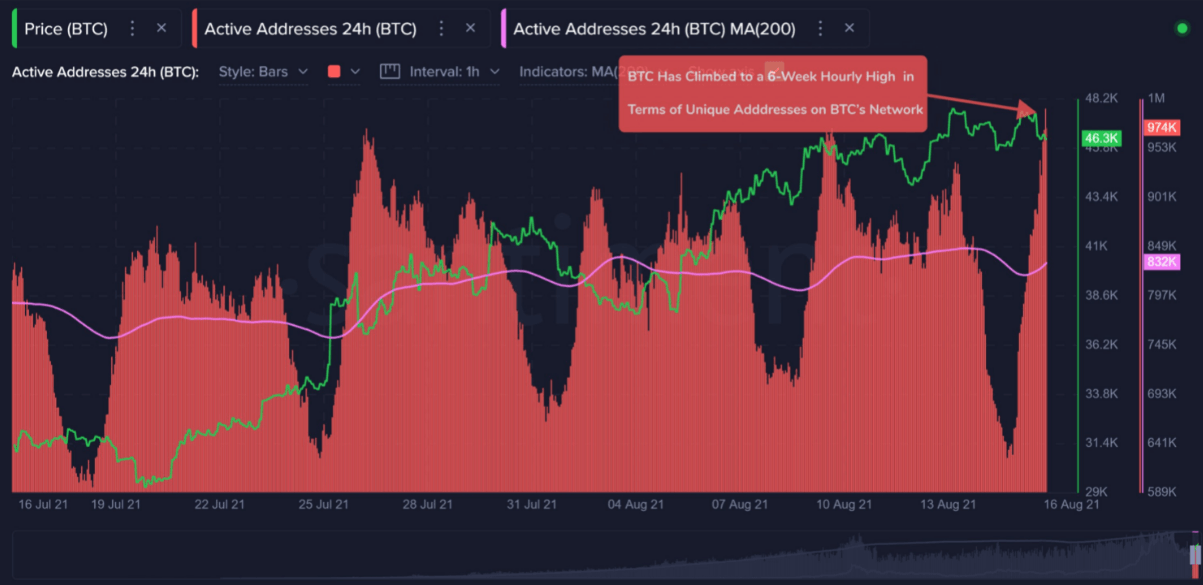Select the measure ruler icon near Interval

point(390,71)
